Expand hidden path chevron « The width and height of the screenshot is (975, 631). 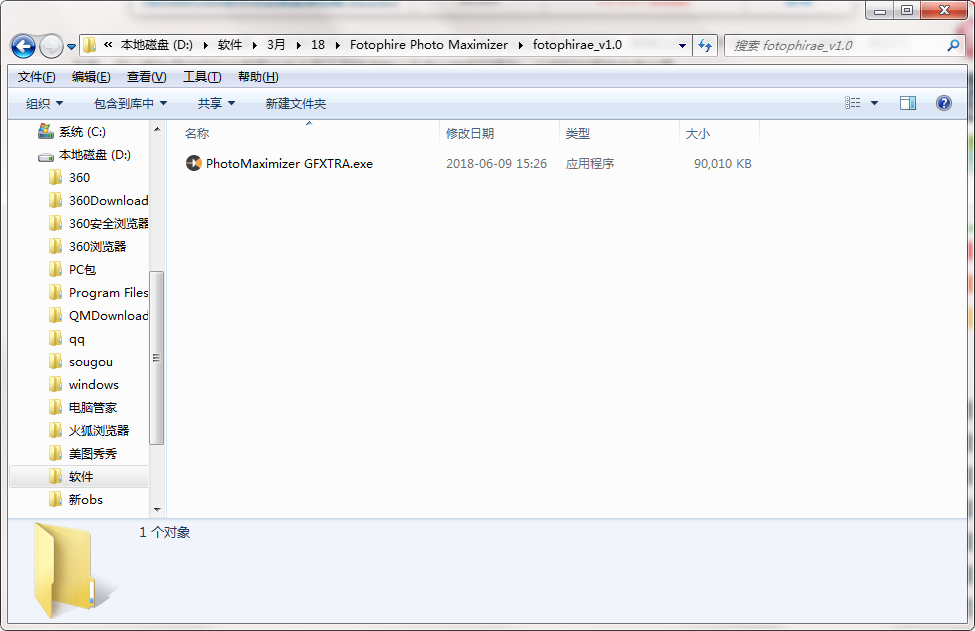(108, 44)
